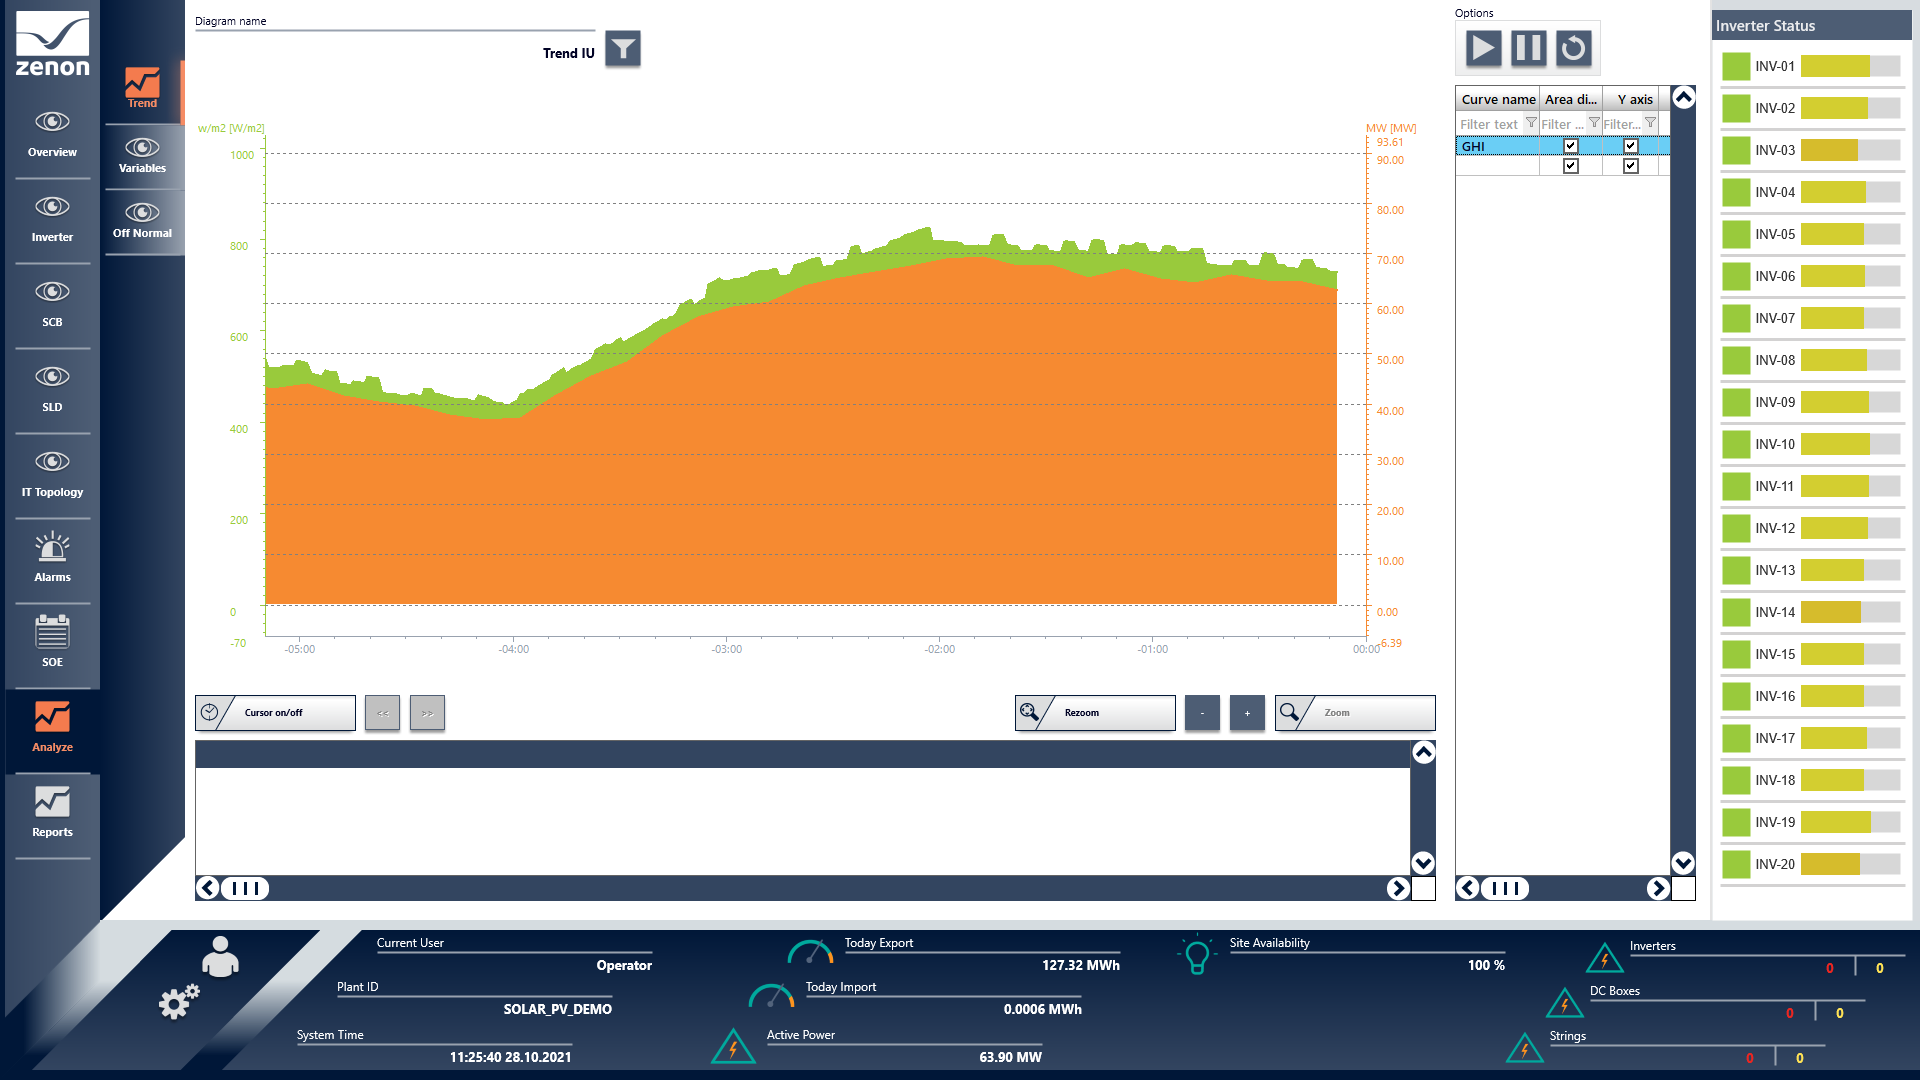Screen dimensions: 1920x1080
Task: Open IT Topology view
Action: pyautogui.click(x=52, y=472)
